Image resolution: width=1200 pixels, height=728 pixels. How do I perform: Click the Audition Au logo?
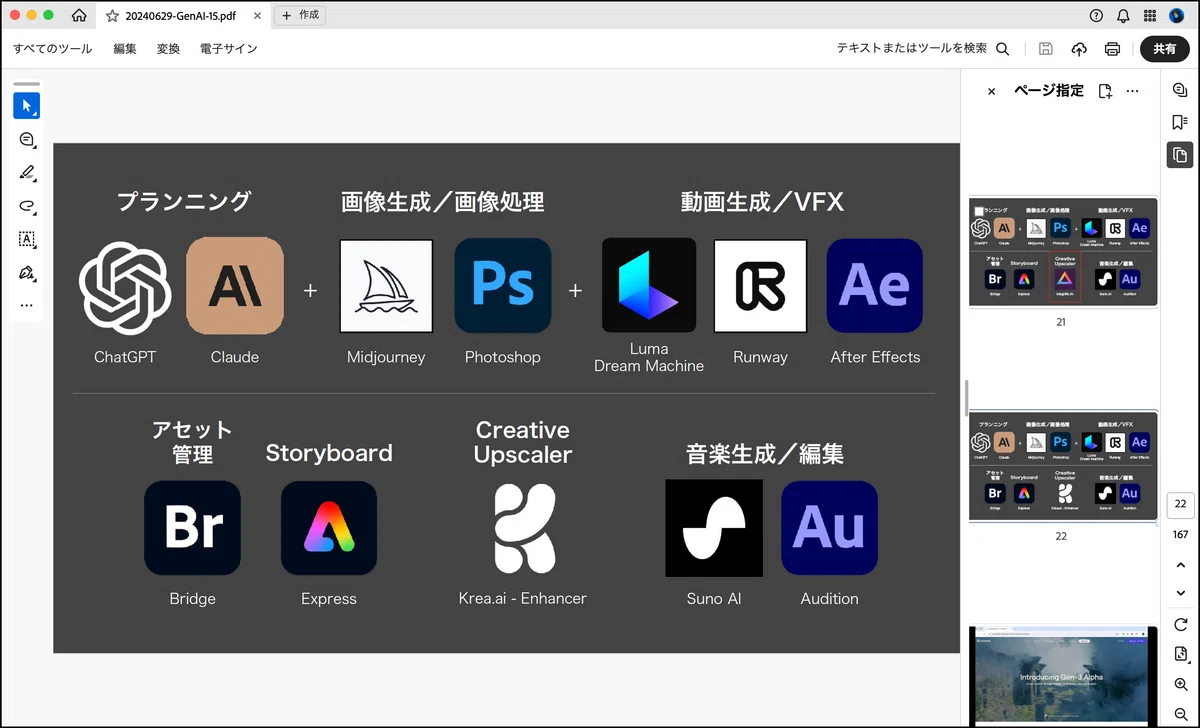829,528
